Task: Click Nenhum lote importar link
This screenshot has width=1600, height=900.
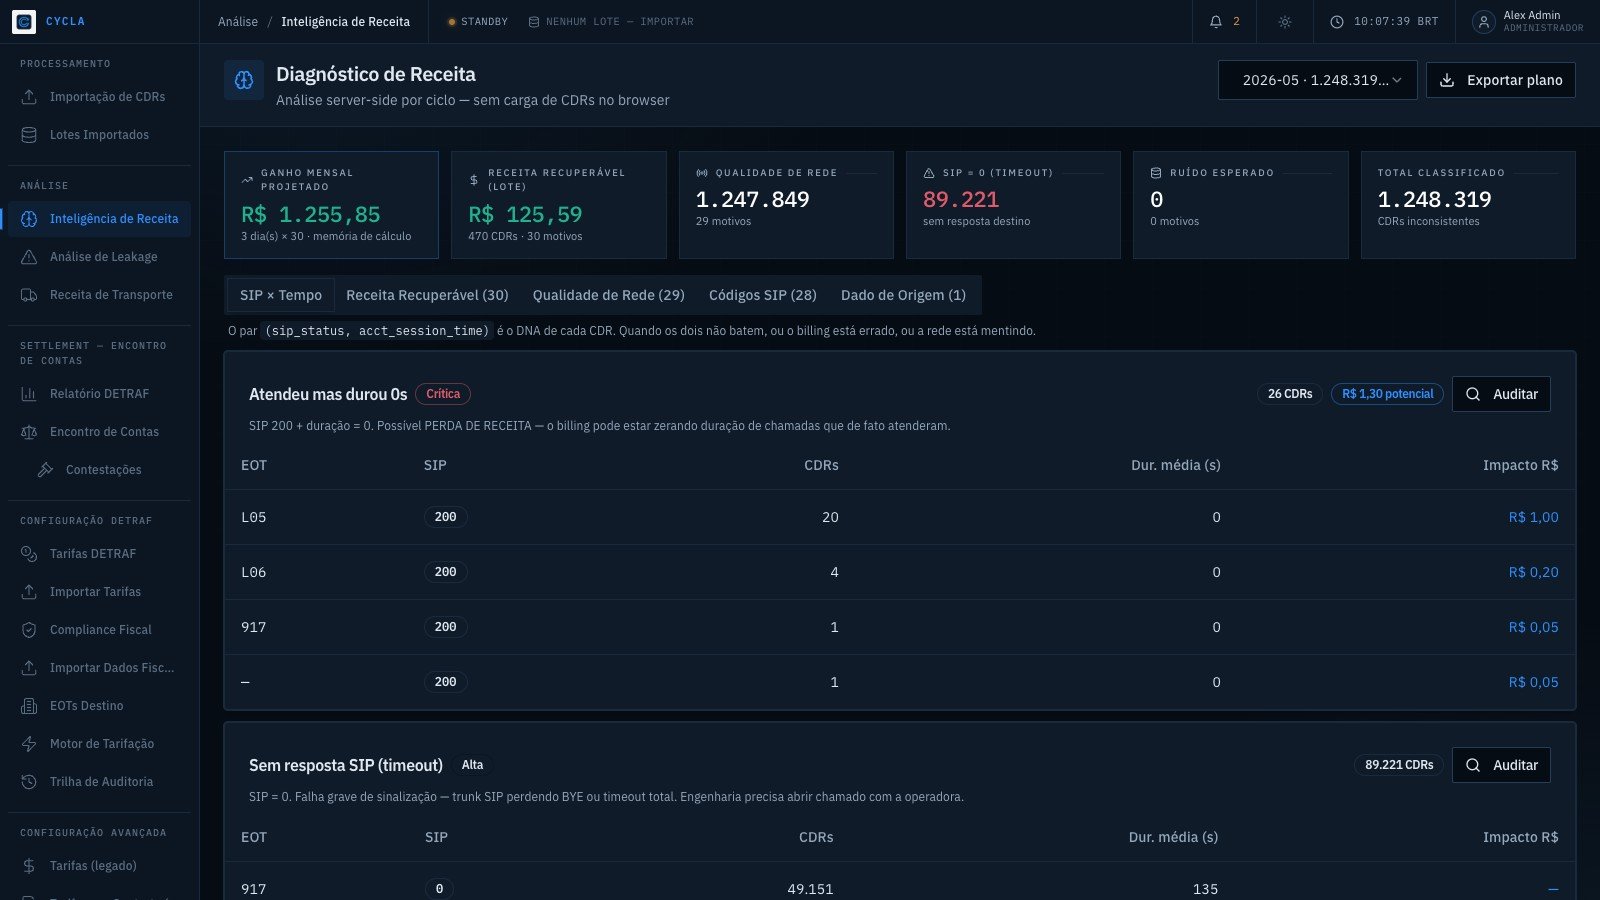Action: (x=611, y=21)
